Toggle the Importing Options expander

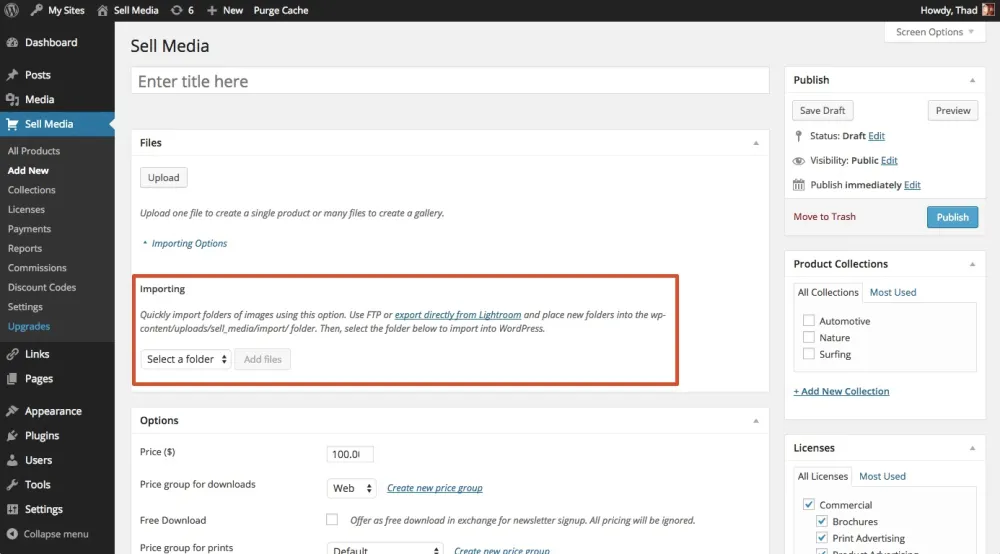tap(185, 244)
